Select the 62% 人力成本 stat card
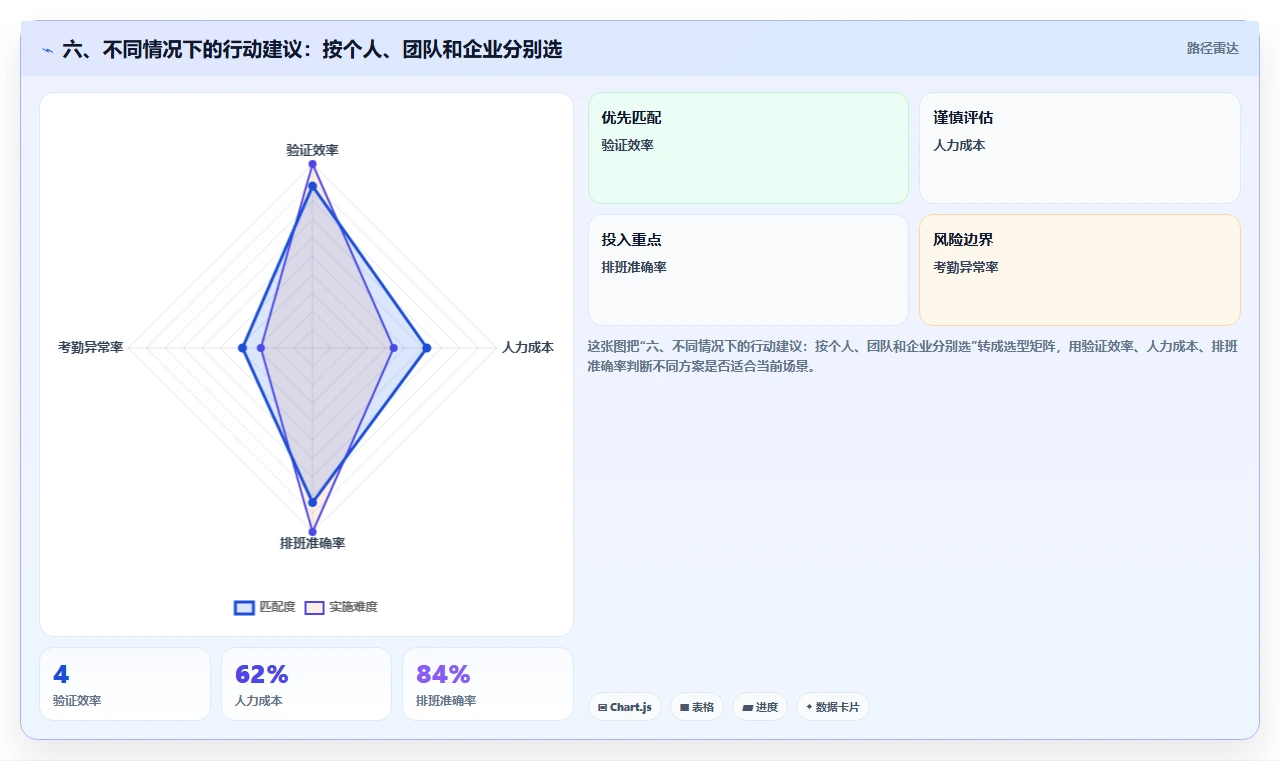Viewport: 1280px width, 761px height. tap(306, 684)
